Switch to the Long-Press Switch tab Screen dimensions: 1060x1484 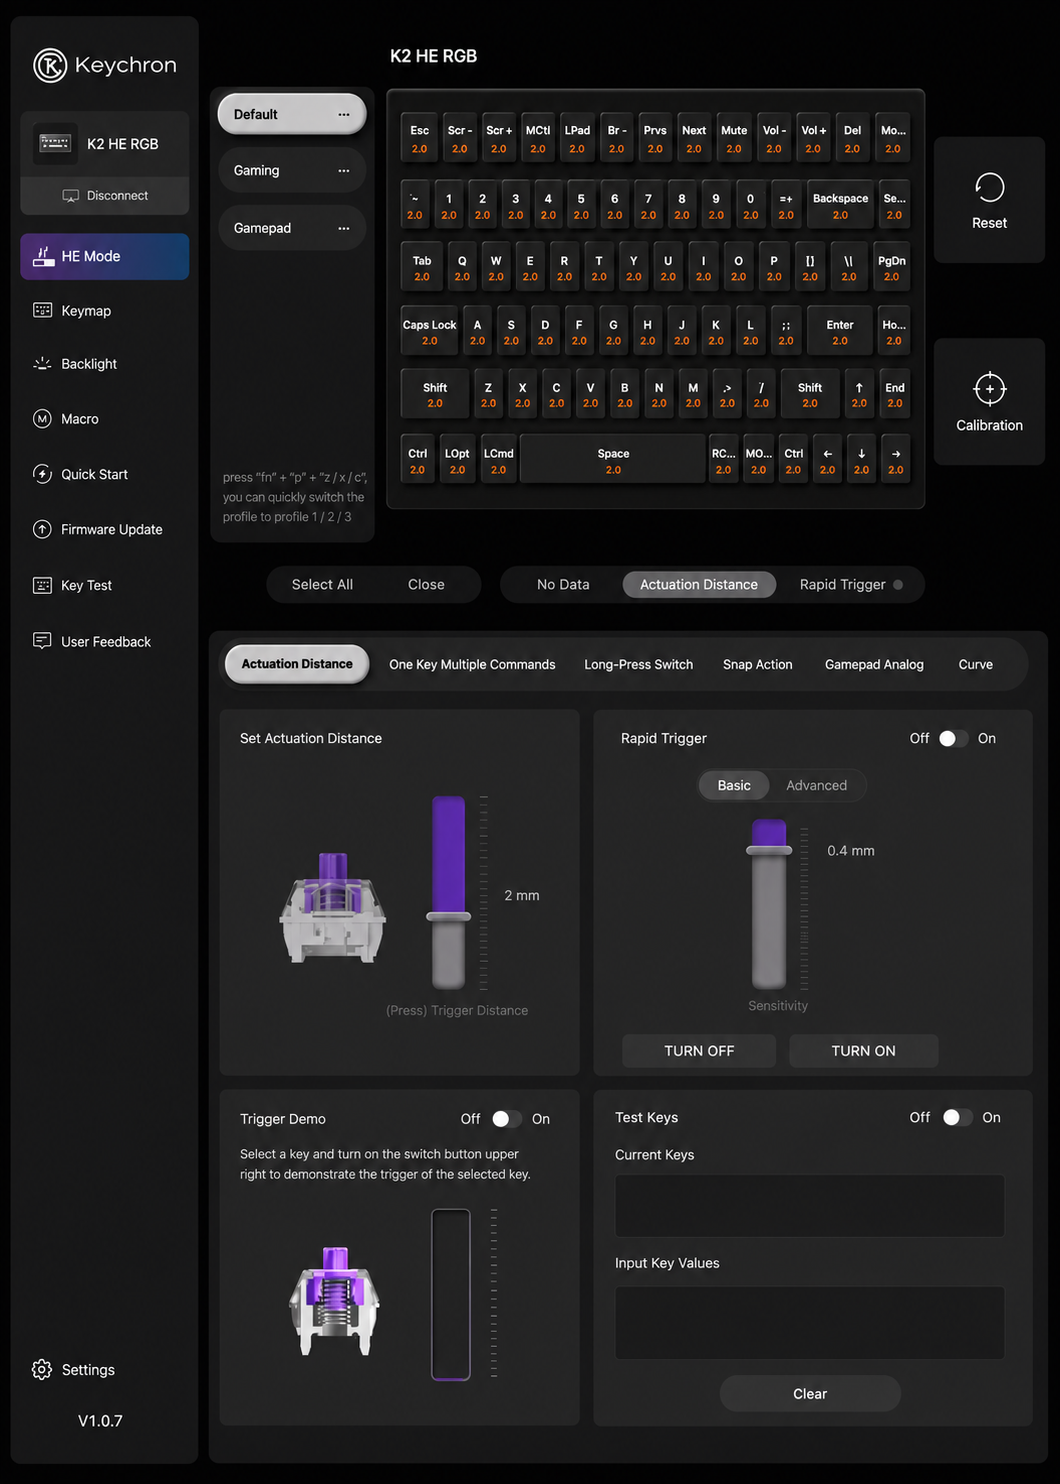click(638, 664)
